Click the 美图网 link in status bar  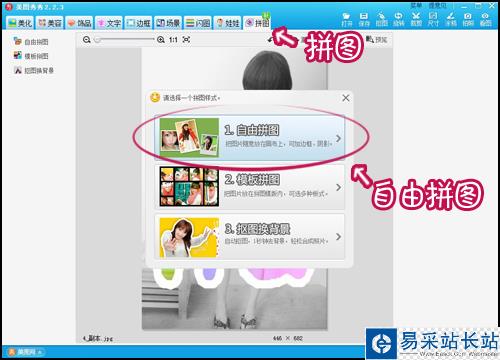[x=25, y=352]
